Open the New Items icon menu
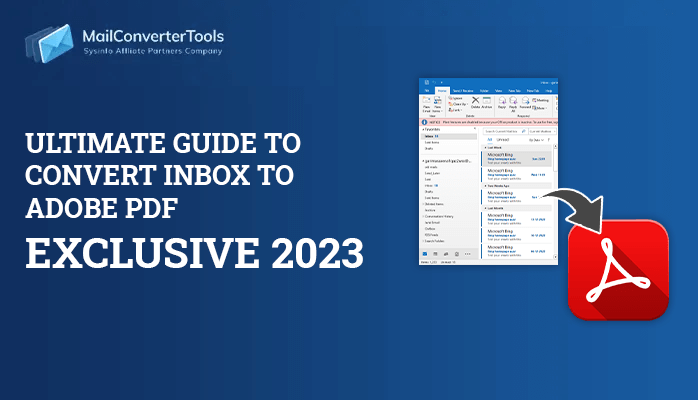The image size is (698, 400). 437,100
